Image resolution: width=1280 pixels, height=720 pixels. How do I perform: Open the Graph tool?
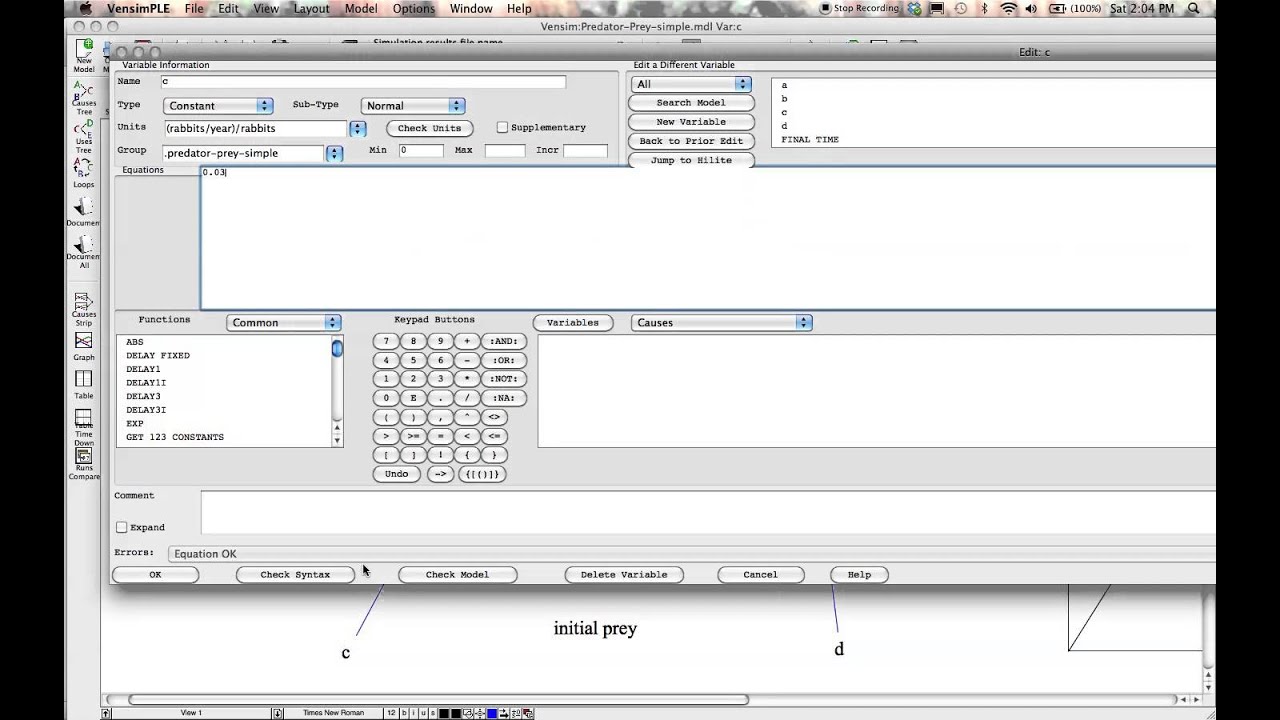point(84,347)
